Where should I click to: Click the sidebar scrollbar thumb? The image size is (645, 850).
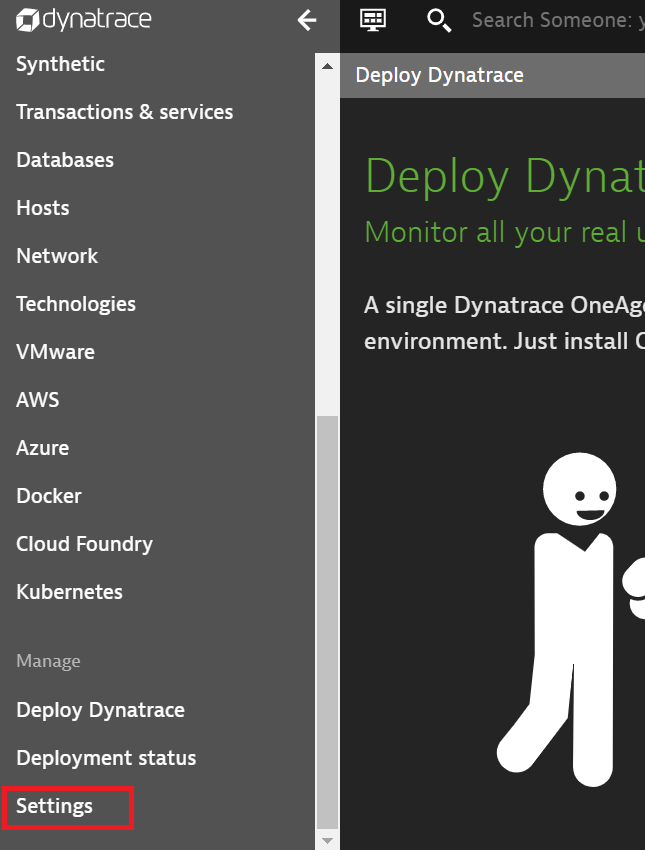327,623
